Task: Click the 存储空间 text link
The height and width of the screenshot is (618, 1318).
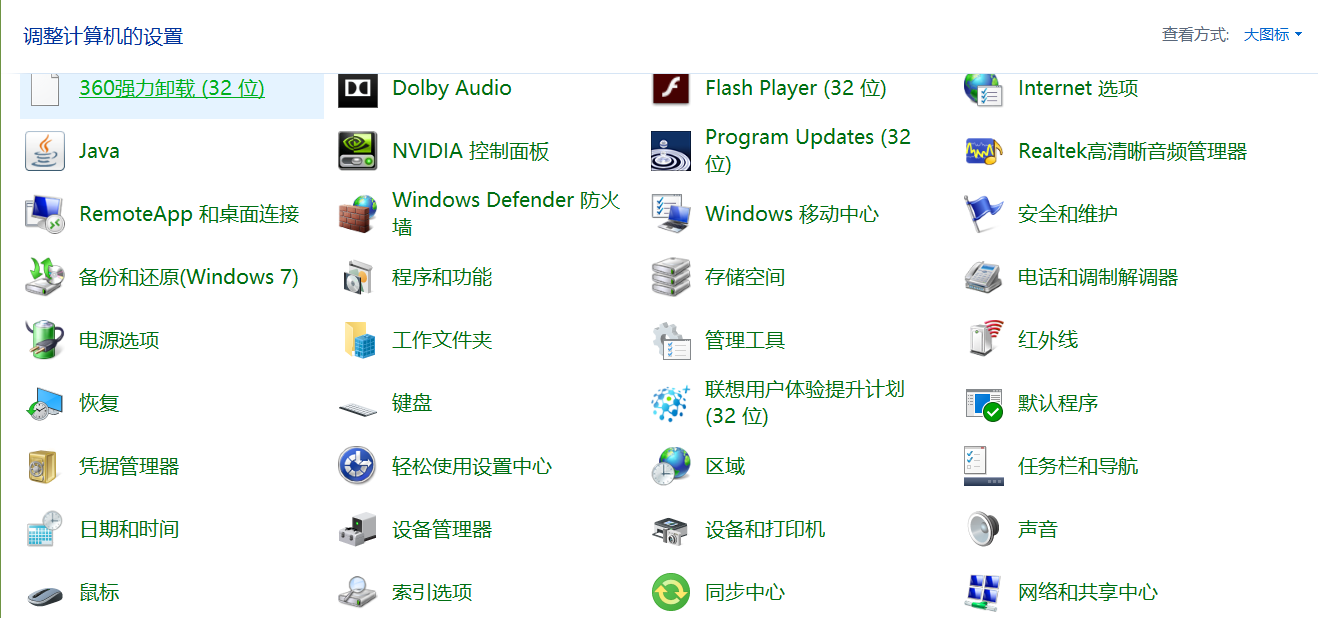Action: [x=745, y=277]
